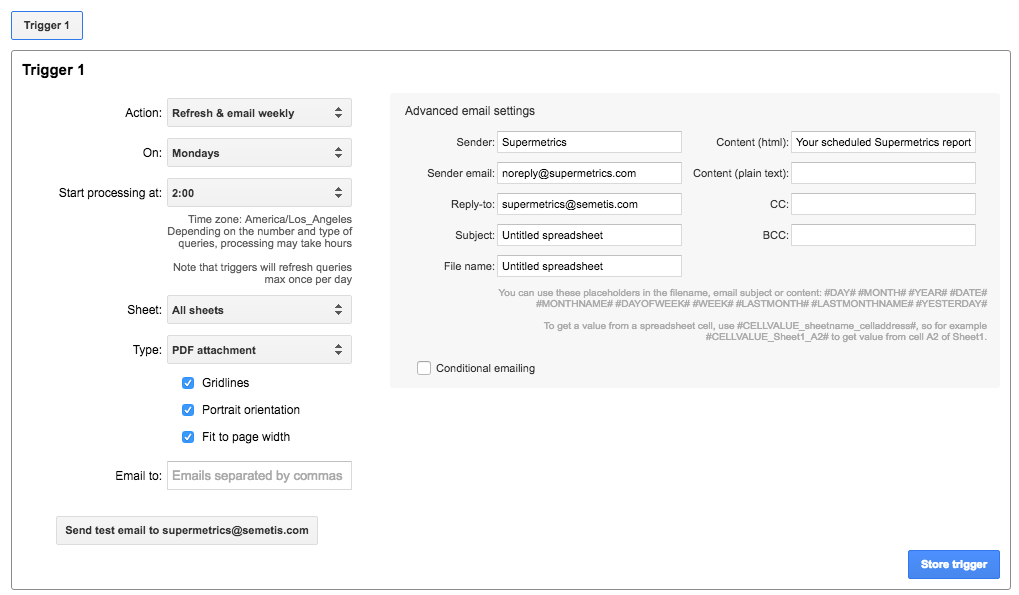Screen dimensions: 1019x595
Task: Open the On Mondays day dropdown
Action: (259, 153)
